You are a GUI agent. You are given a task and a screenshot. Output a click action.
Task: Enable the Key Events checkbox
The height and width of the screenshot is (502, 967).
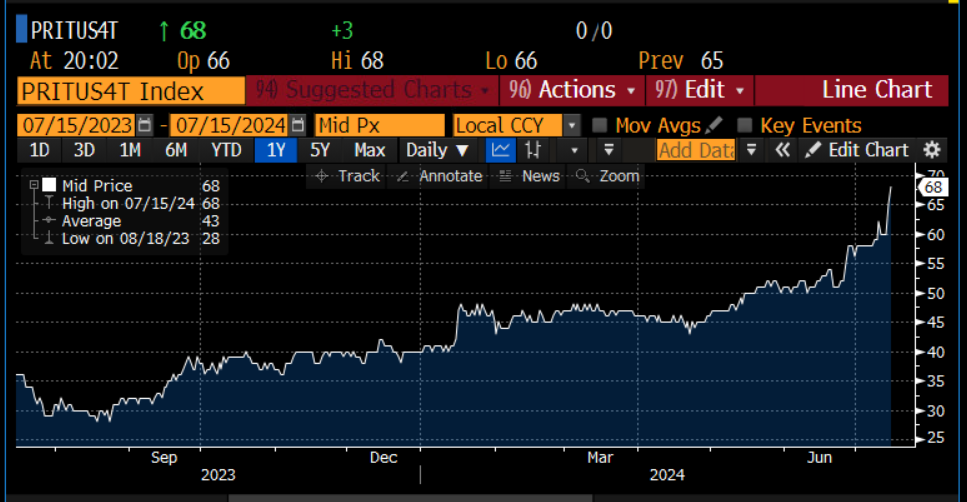[x=744, y=126]
